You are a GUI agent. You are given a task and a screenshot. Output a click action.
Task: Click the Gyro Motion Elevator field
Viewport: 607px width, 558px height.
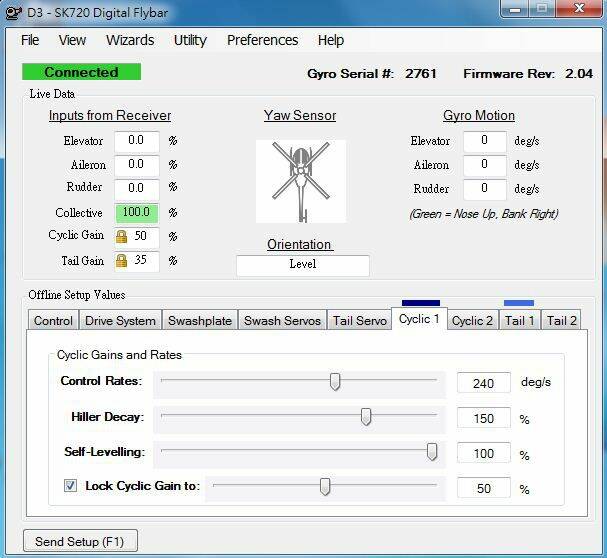click(x=485, y=141)
